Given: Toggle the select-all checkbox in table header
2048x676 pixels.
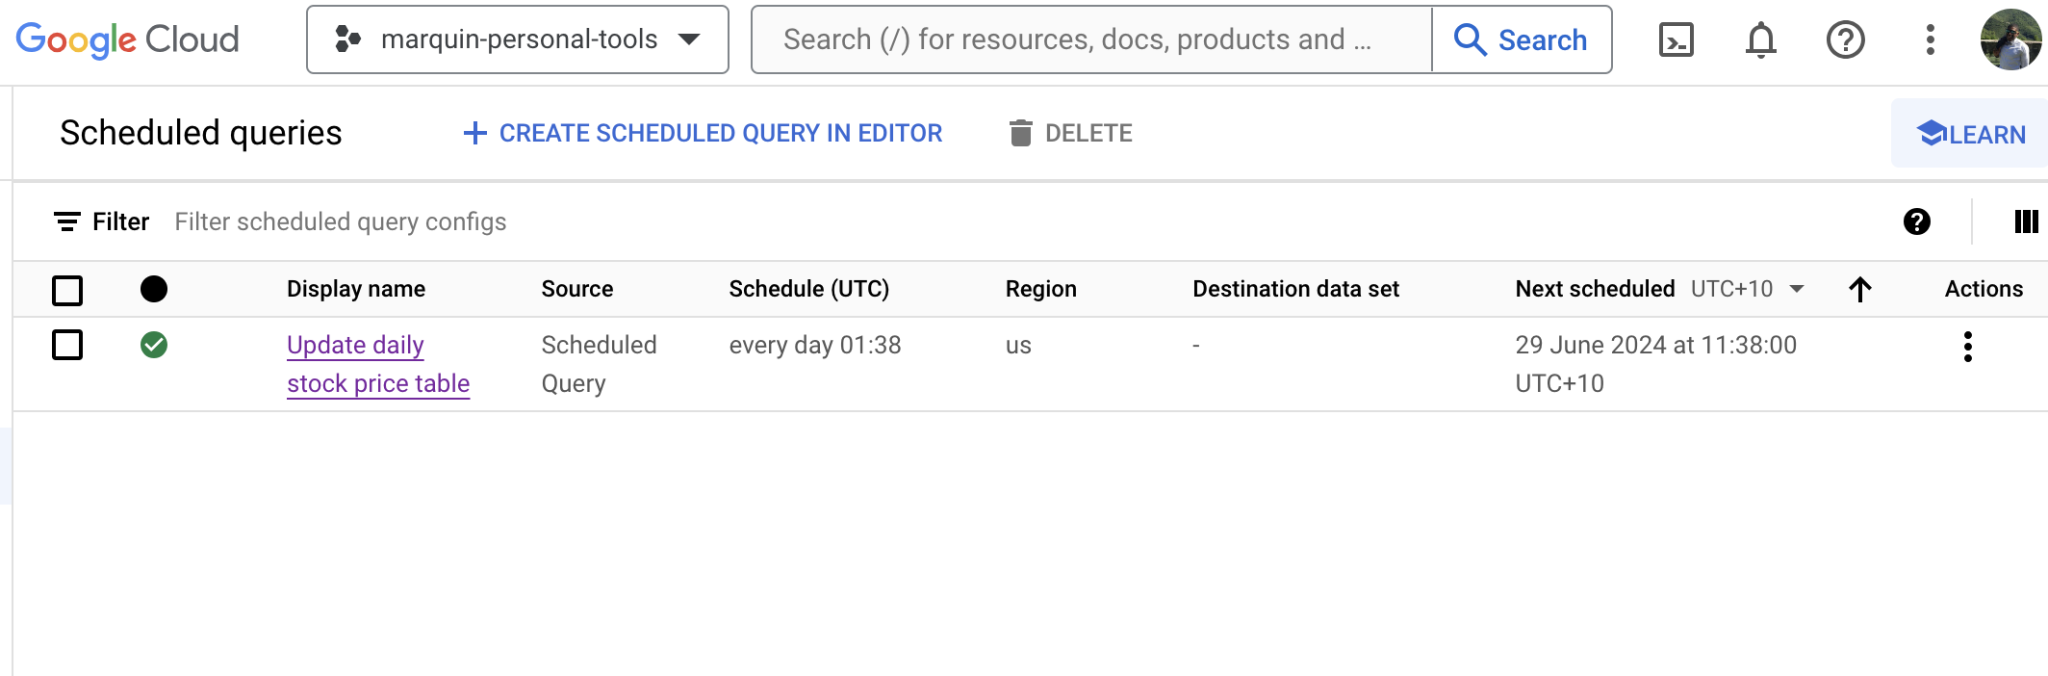Looking at the screenshot, I should click(67, 290).
